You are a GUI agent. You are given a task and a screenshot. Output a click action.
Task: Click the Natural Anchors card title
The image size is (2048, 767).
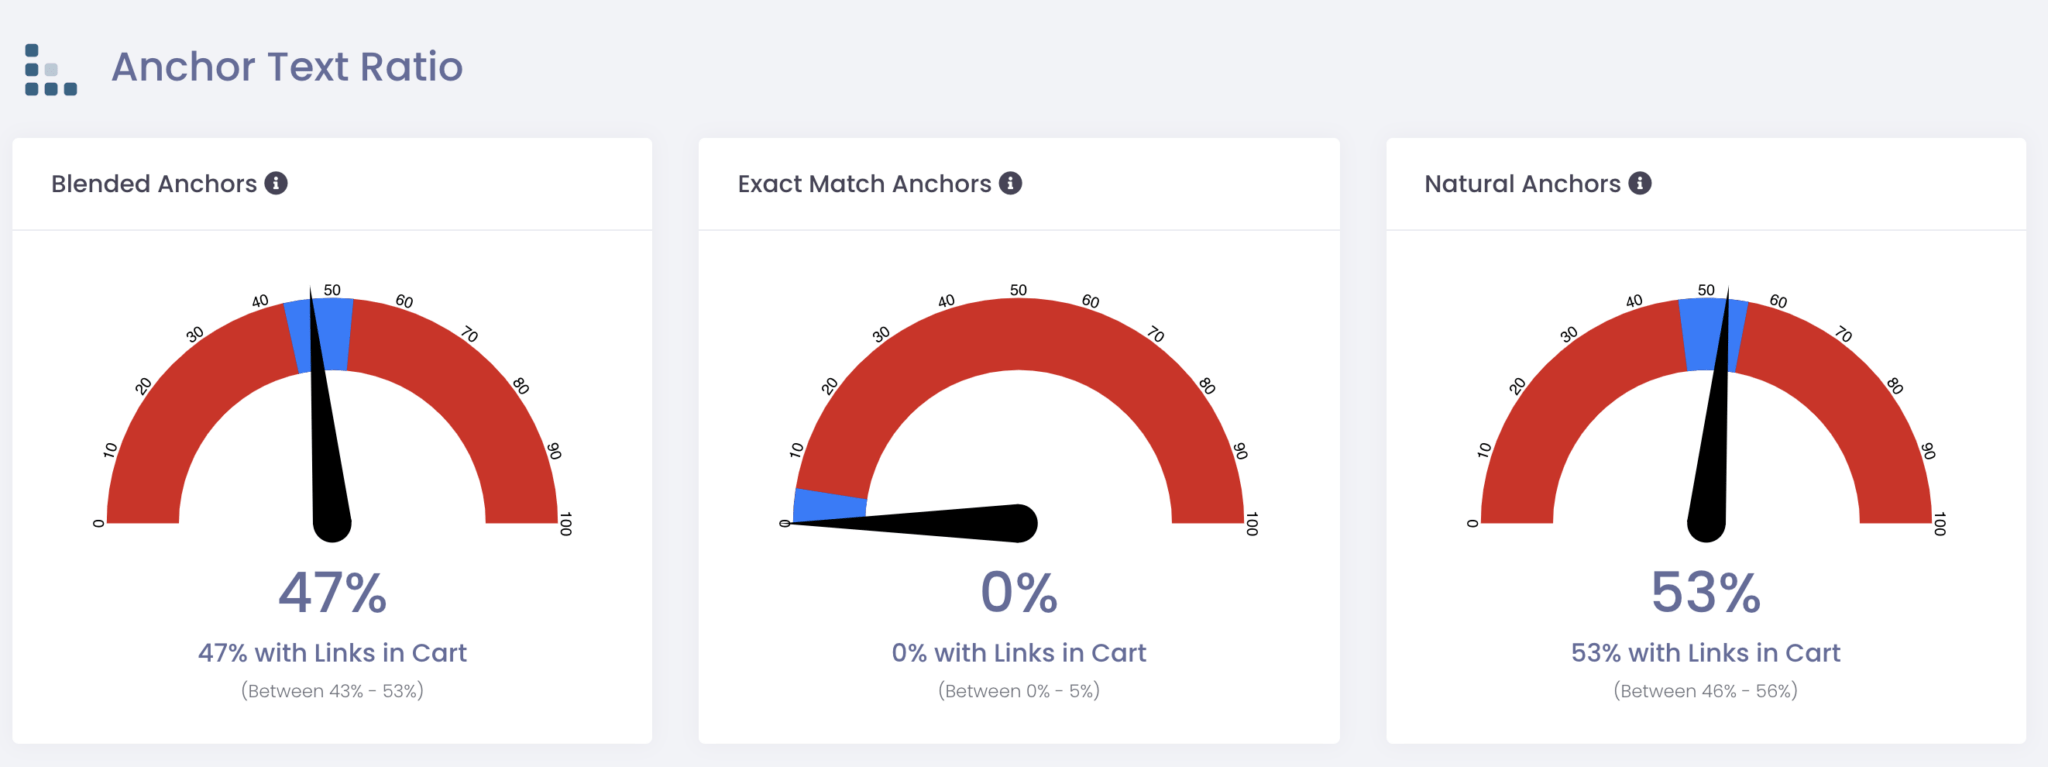1522,184
